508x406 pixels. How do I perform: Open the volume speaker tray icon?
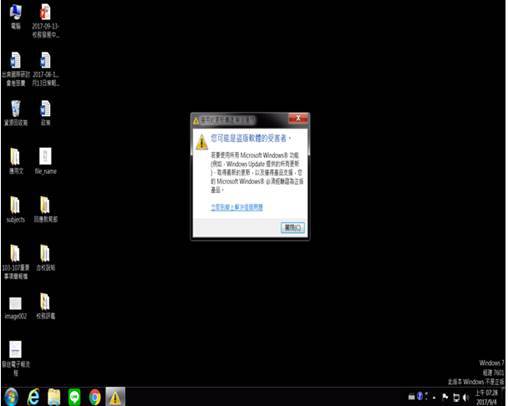466,397
